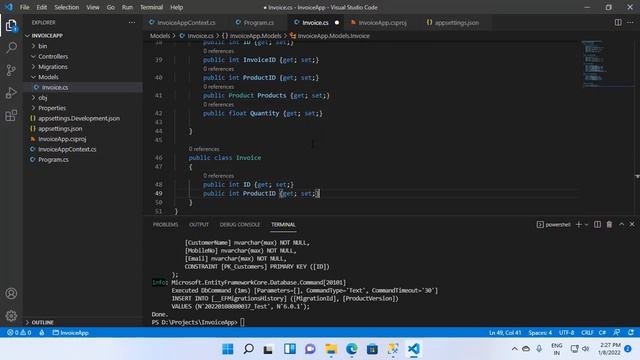Open the terminal launch profile dropdown arrow
The image size is (640, 360).
click(x=587, y=224)
